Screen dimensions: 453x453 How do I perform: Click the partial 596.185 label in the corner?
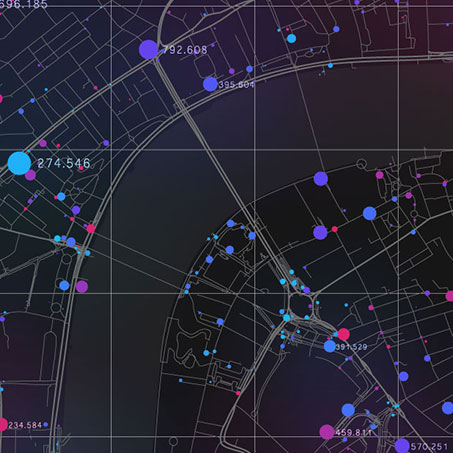click(23, 4)
